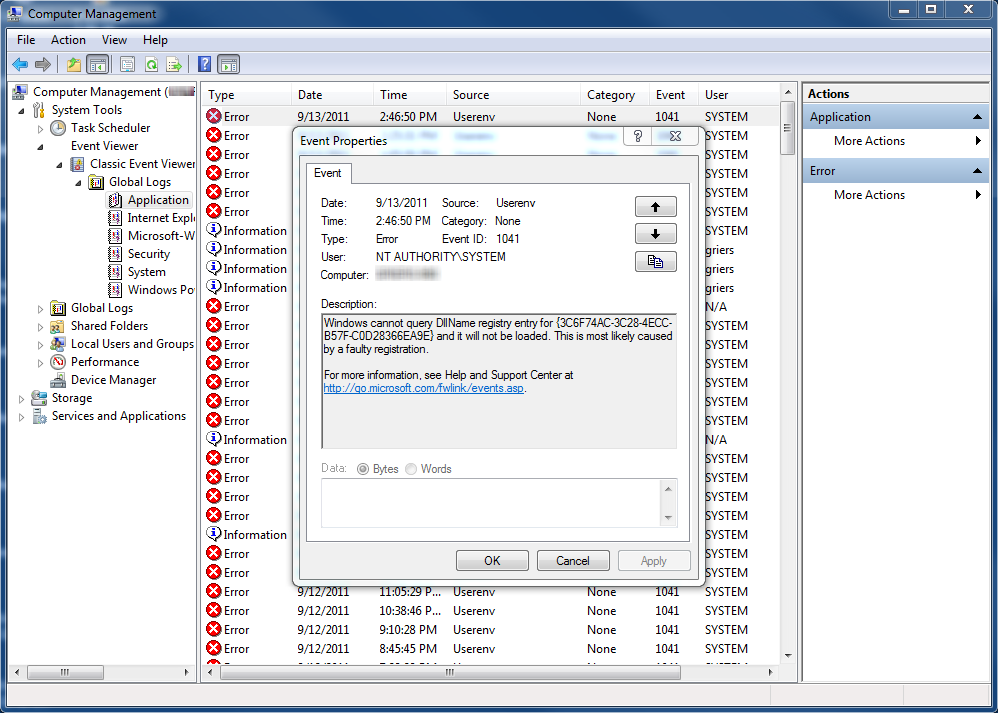
Task: Expand the Storage tree node
Action: pos(22,399)
